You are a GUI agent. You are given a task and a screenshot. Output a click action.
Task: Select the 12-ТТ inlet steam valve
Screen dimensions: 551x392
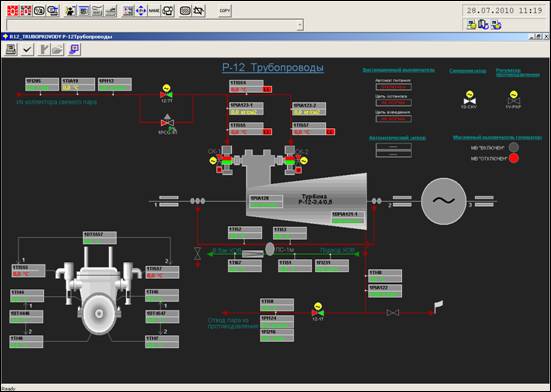(x=166, y=94)
